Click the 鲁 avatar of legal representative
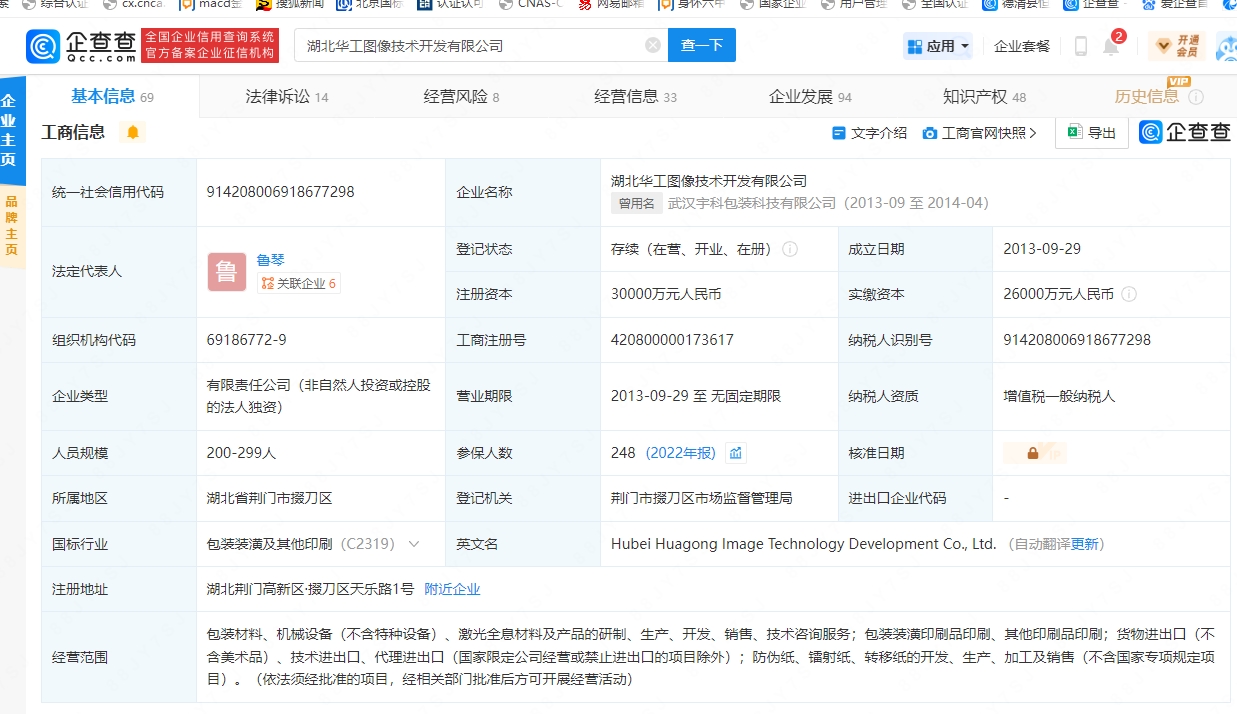This screenshot has width=1237, height=714. pyautogui.click(x=227, y=272)
